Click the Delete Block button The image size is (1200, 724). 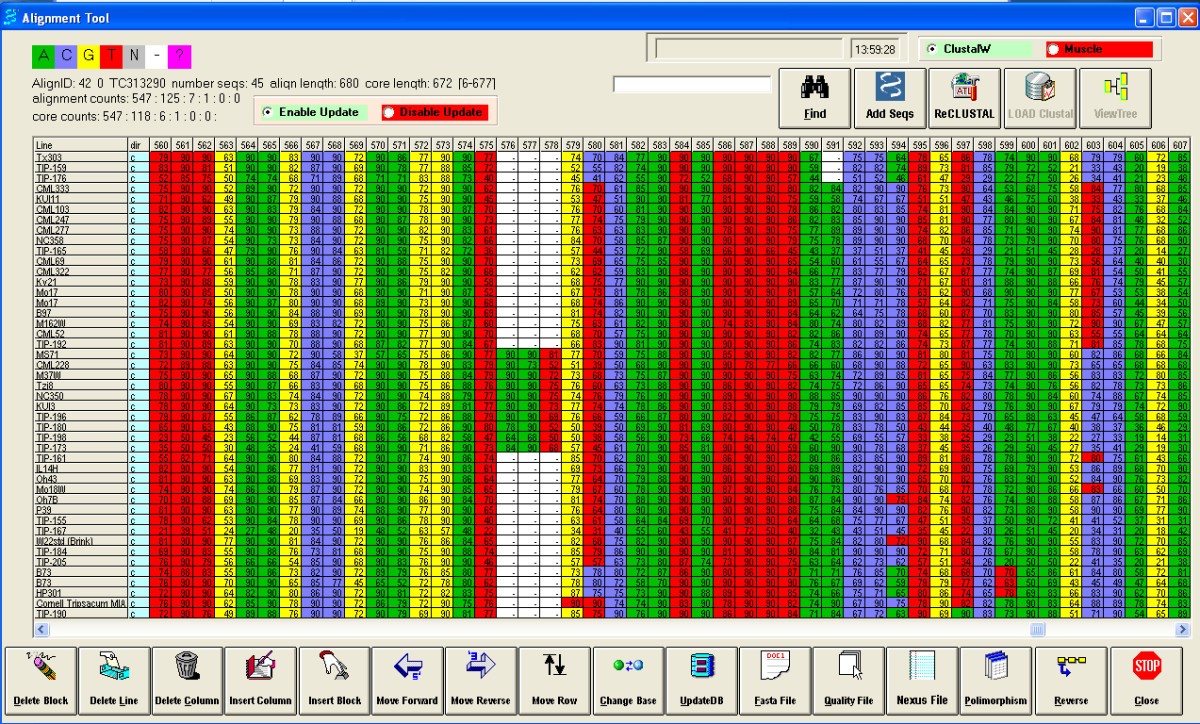click(42, 679)
